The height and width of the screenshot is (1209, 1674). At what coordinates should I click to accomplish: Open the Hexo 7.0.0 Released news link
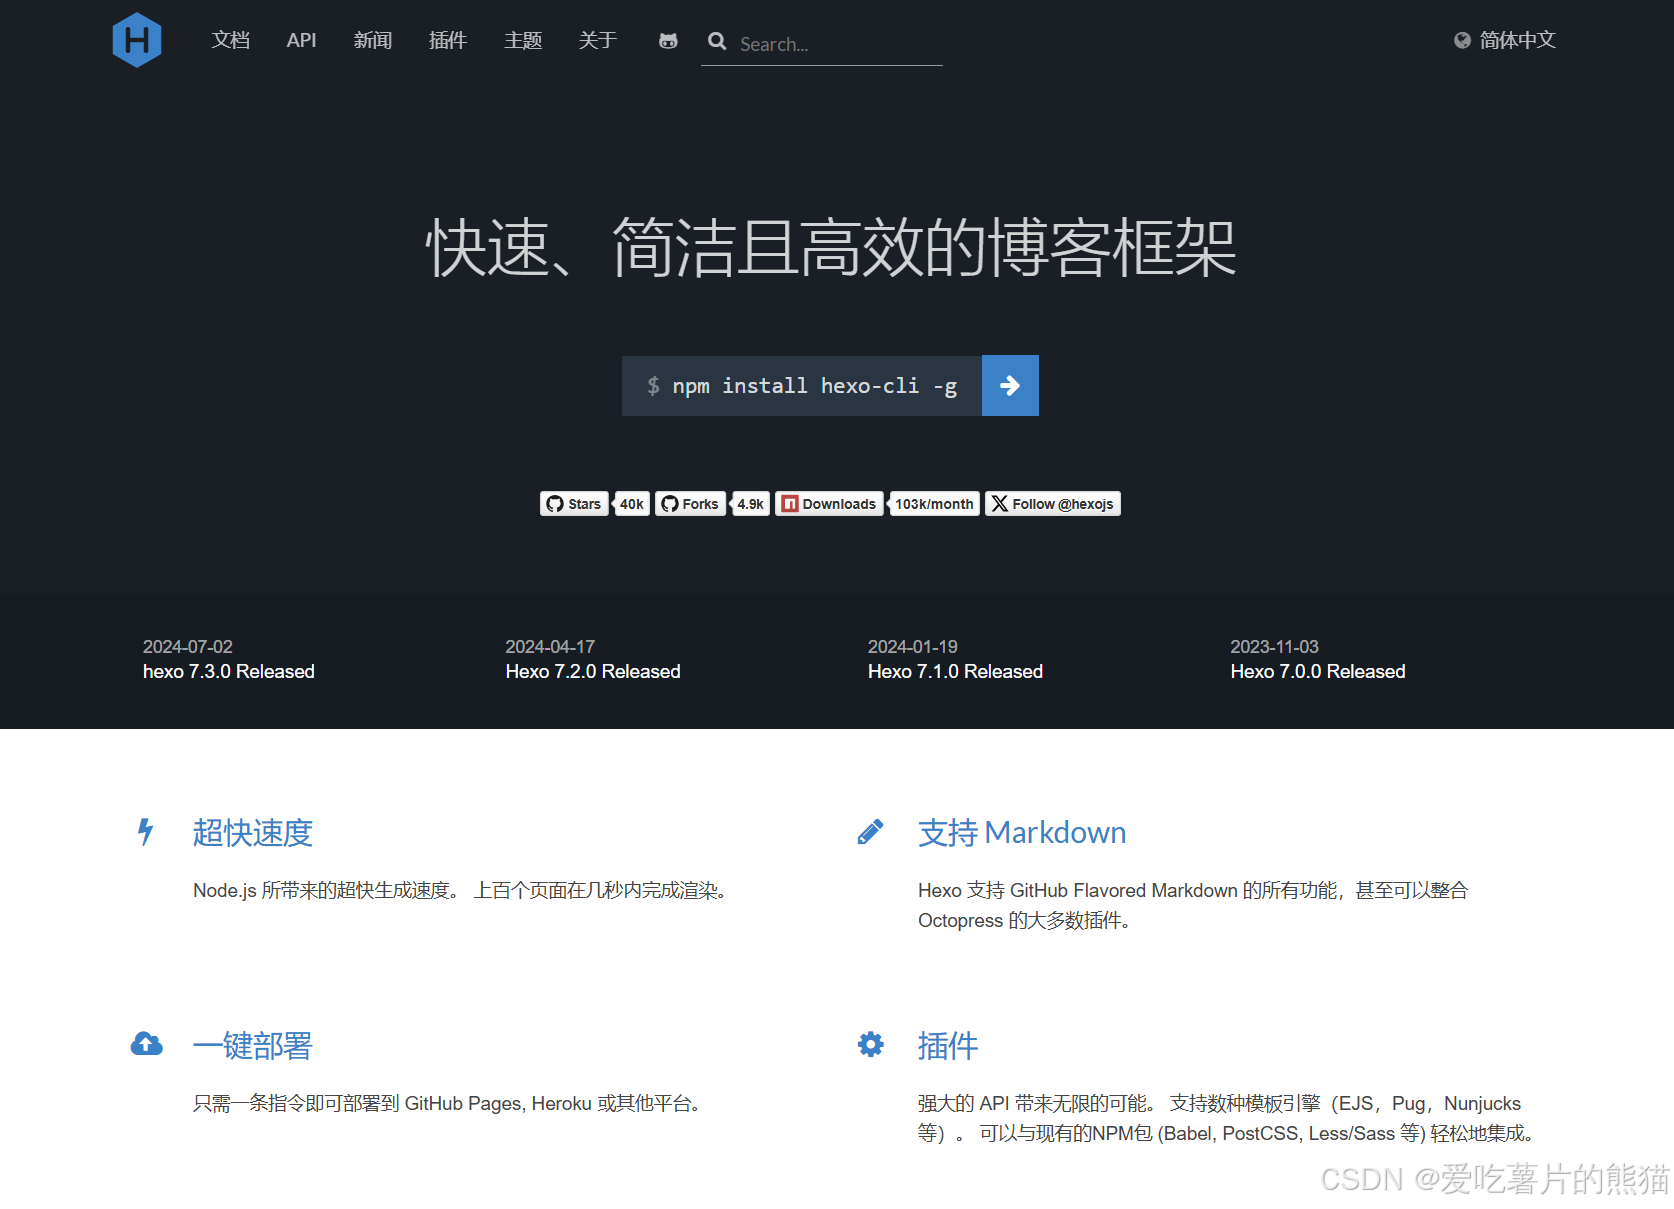coord(1318,671)
